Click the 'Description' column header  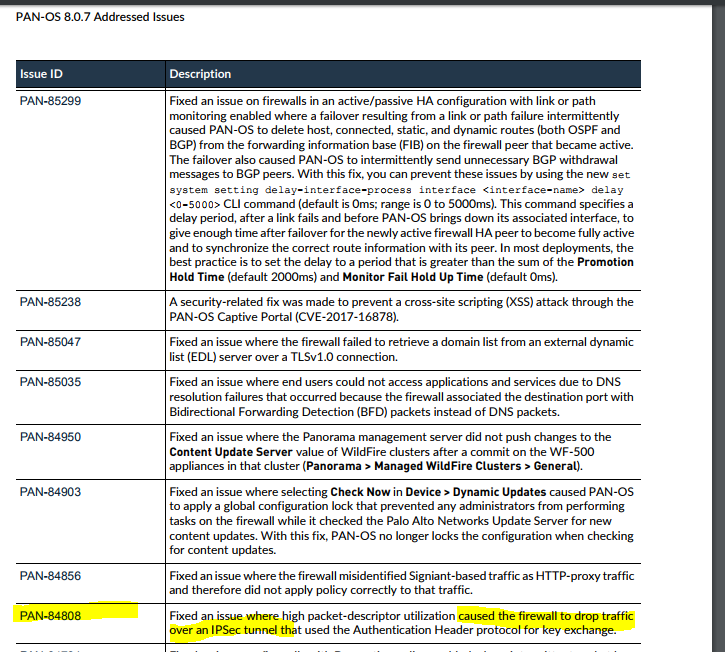click(200, 74)
